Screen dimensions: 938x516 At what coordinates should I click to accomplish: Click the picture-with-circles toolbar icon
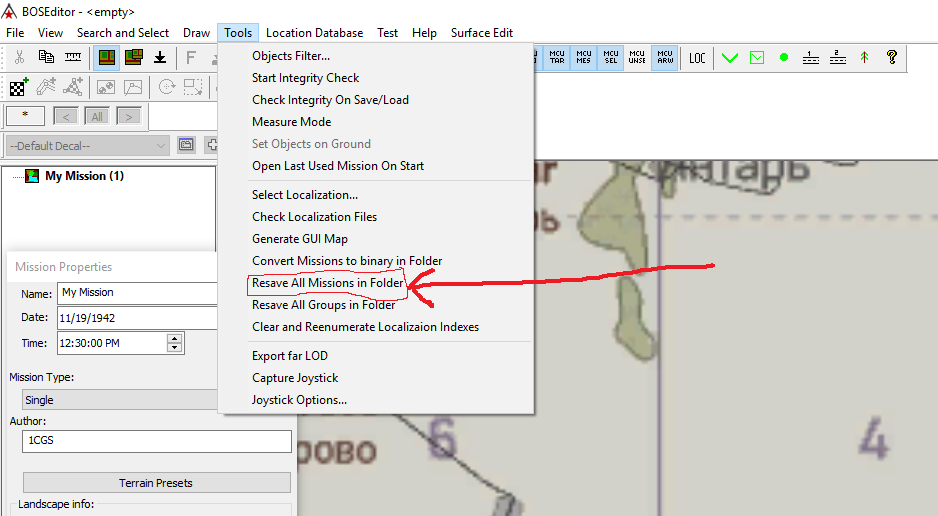click(106, 87)
